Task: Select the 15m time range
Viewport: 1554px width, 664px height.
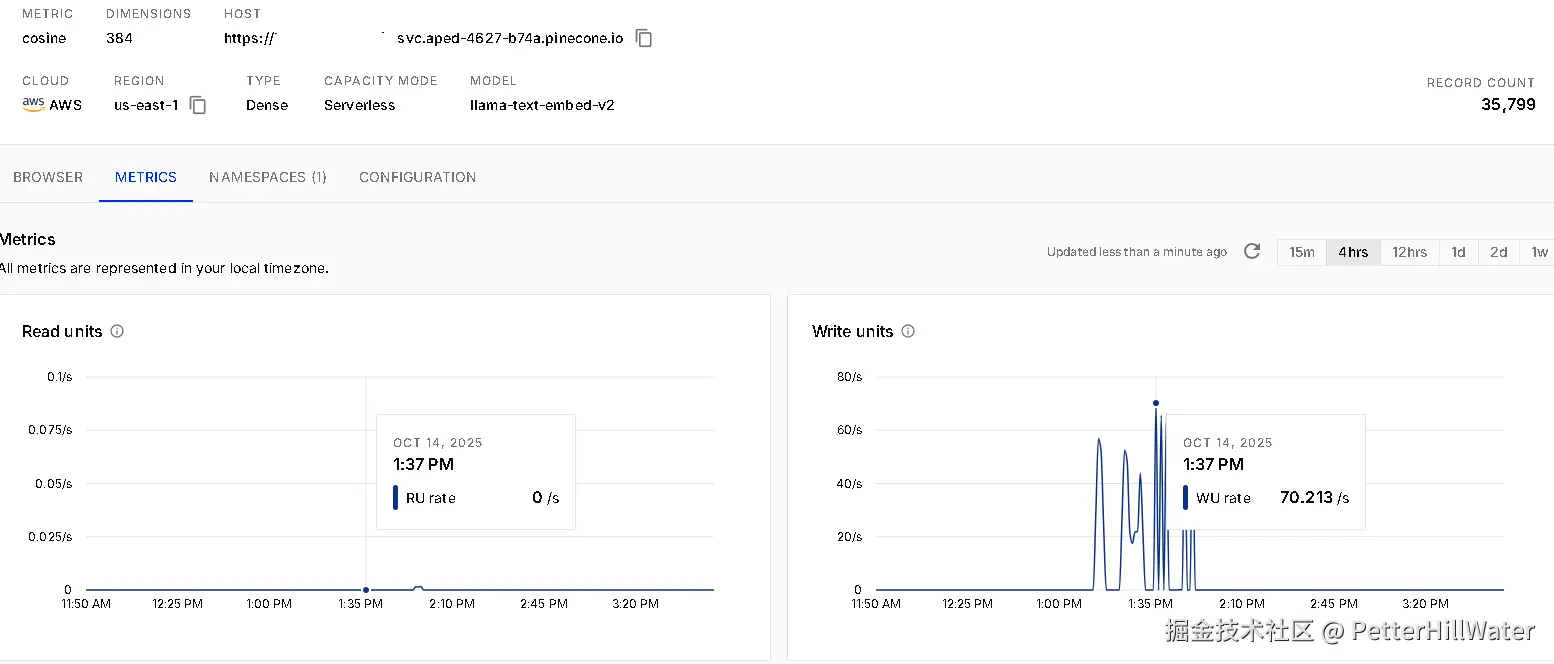Action: [x=1302, y=252]
